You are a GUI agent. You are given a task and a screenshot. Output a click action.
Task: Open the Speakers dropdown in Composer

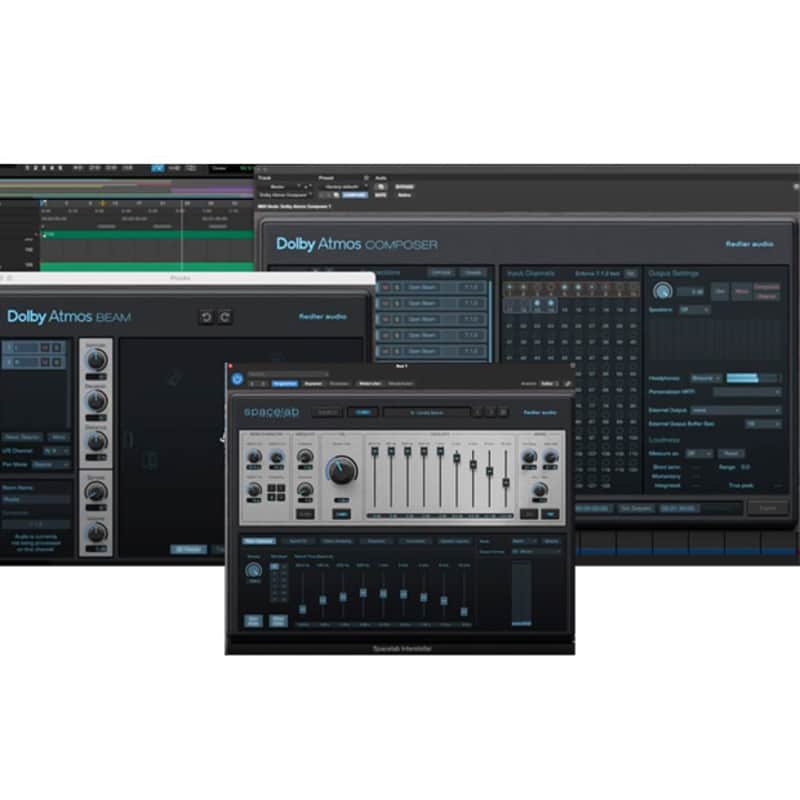point(694,310)
